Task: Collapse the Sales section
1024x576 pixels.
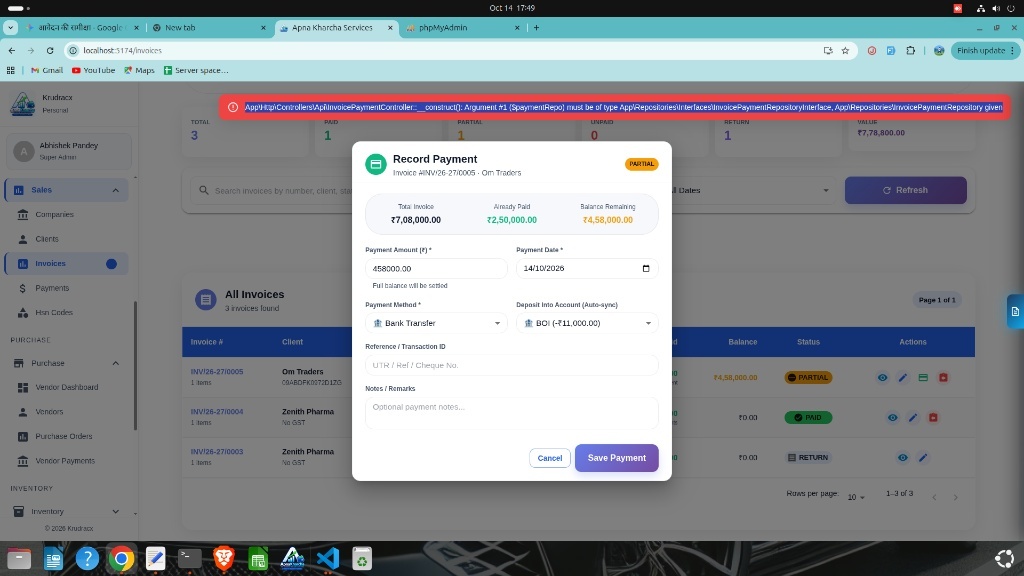Action: (116, 190)
